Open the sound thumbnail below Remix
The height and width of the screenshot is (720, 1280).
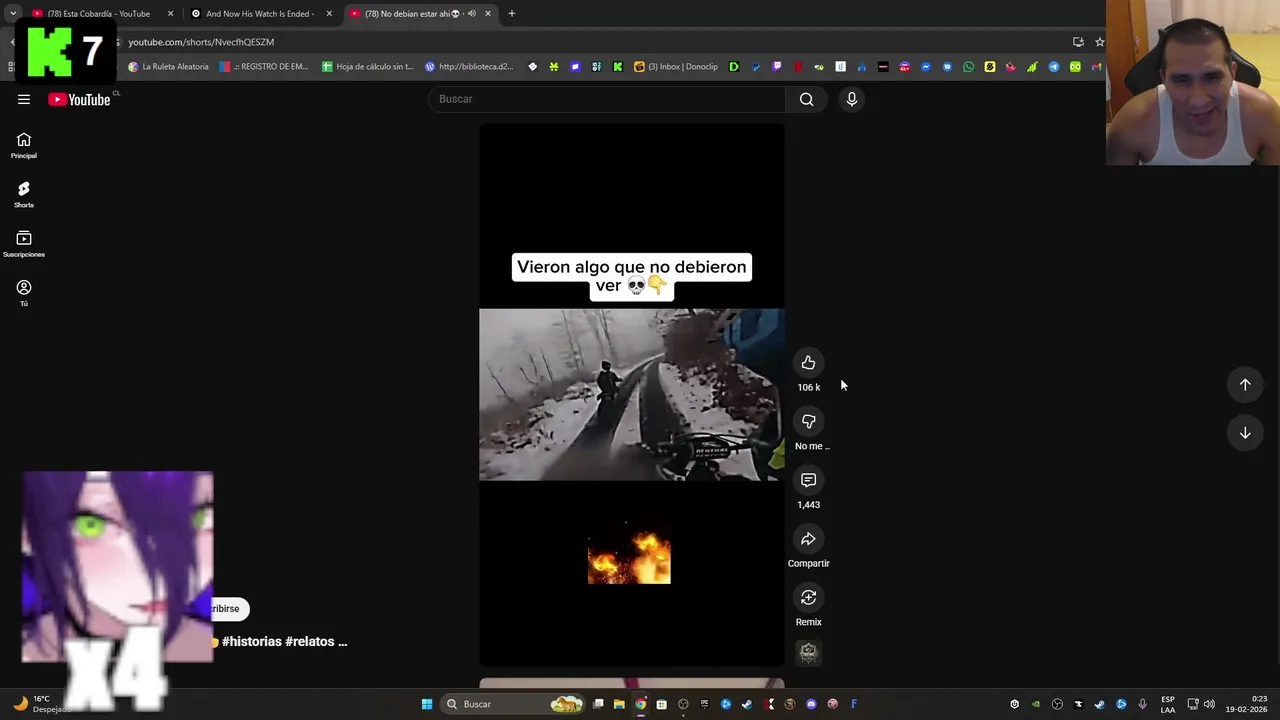pos(808,653)
